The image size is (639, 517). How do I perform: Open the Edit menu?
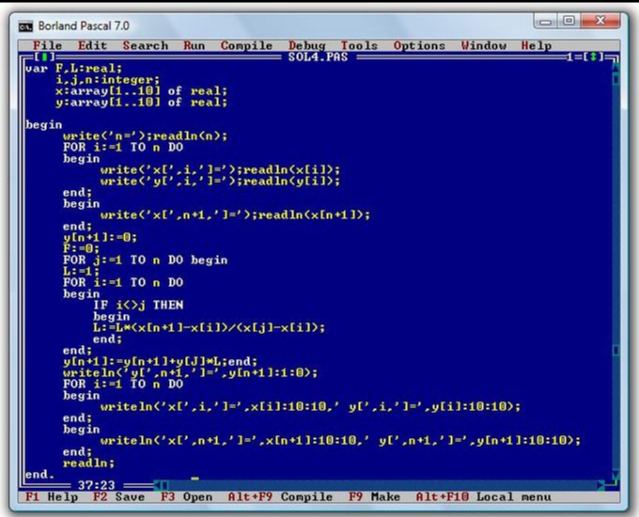(x=93, y=46)
